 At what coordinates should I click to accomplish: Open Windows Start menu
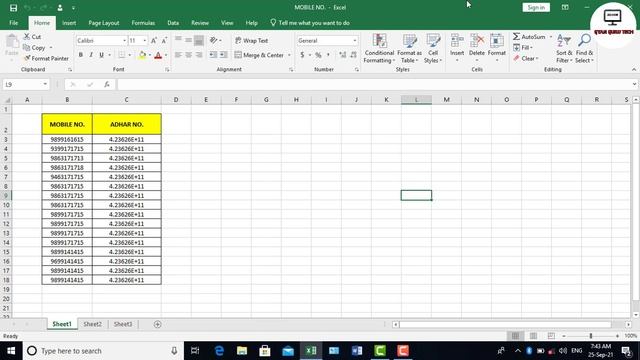tap(11, 351)
